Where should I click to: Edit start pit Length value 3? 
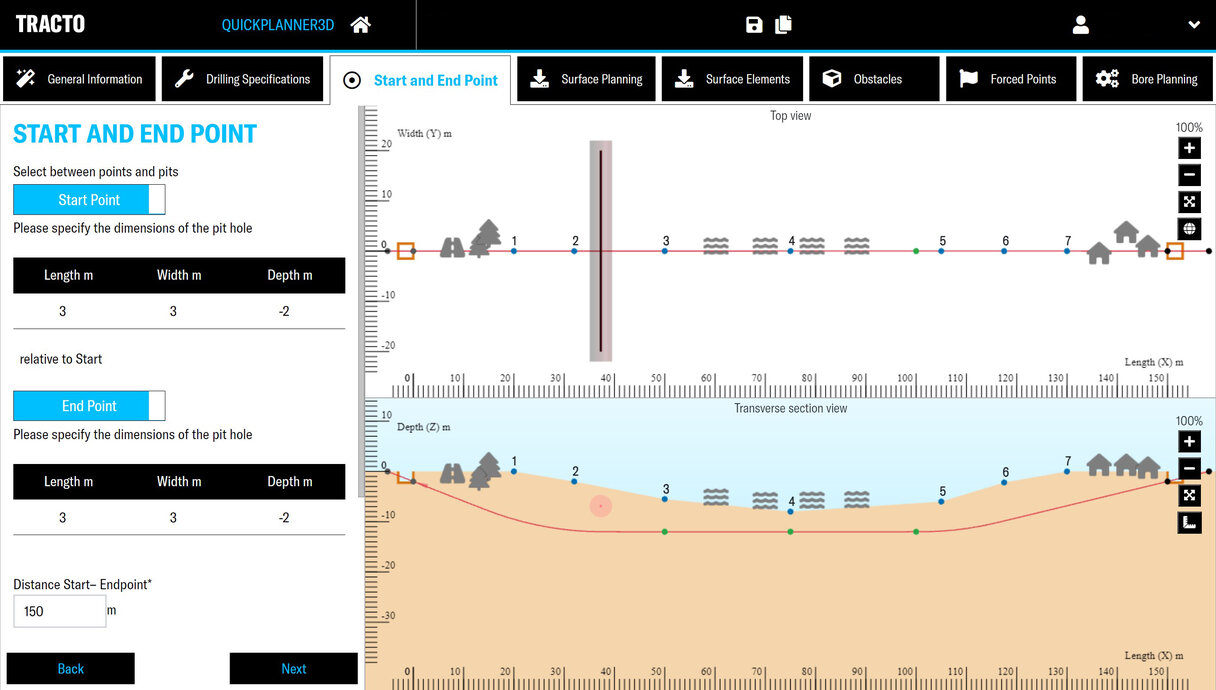(62, 311)
